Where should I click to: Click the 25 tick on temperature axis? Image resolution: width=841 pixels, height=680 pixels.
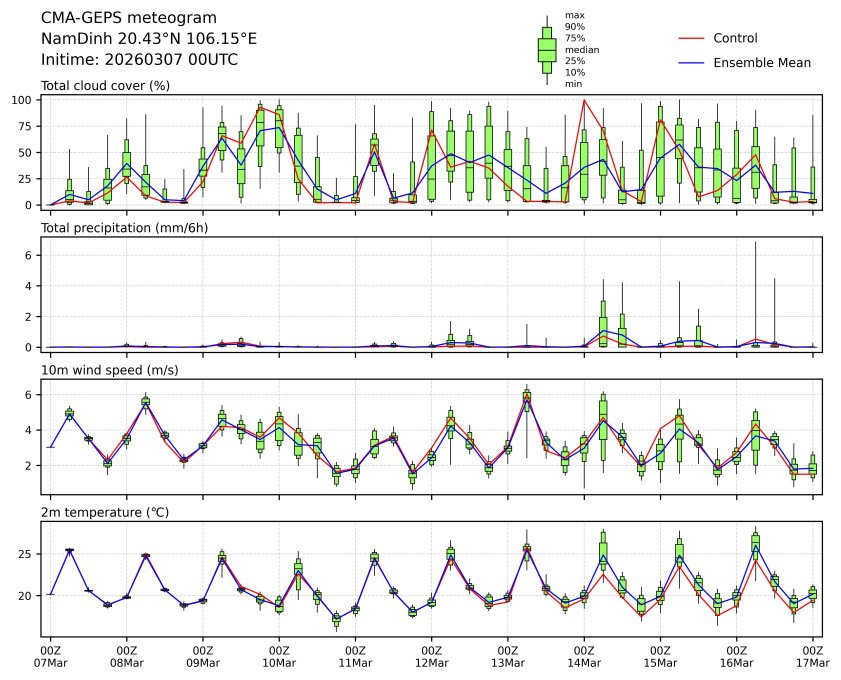[27, 554]
